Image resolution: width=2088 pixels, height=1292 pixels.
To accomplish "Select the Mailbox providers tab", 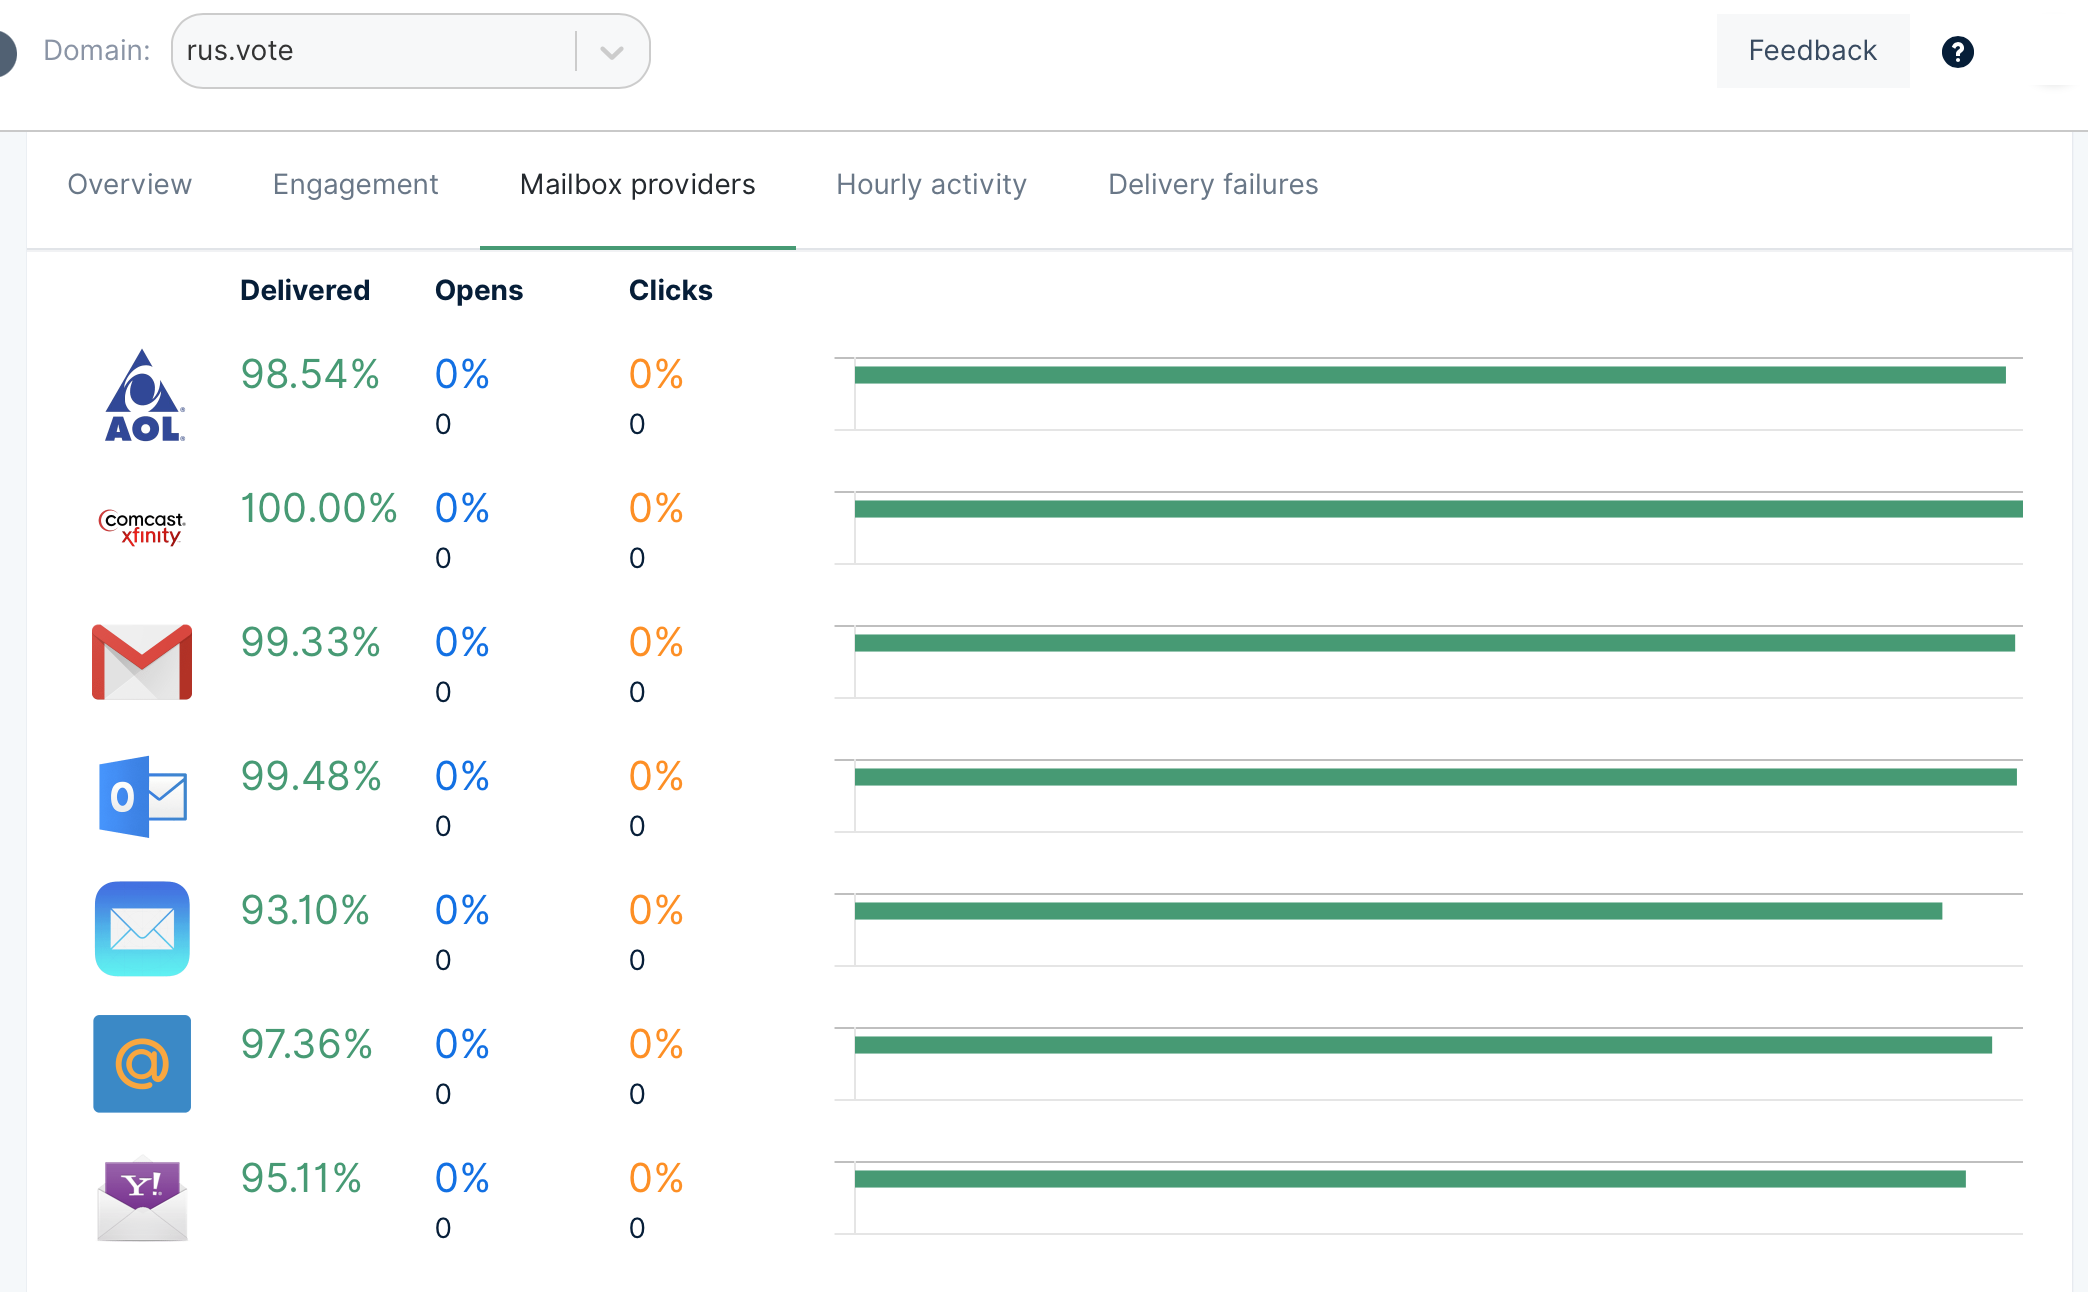I will pyautogui.click(x=637, y=185).
